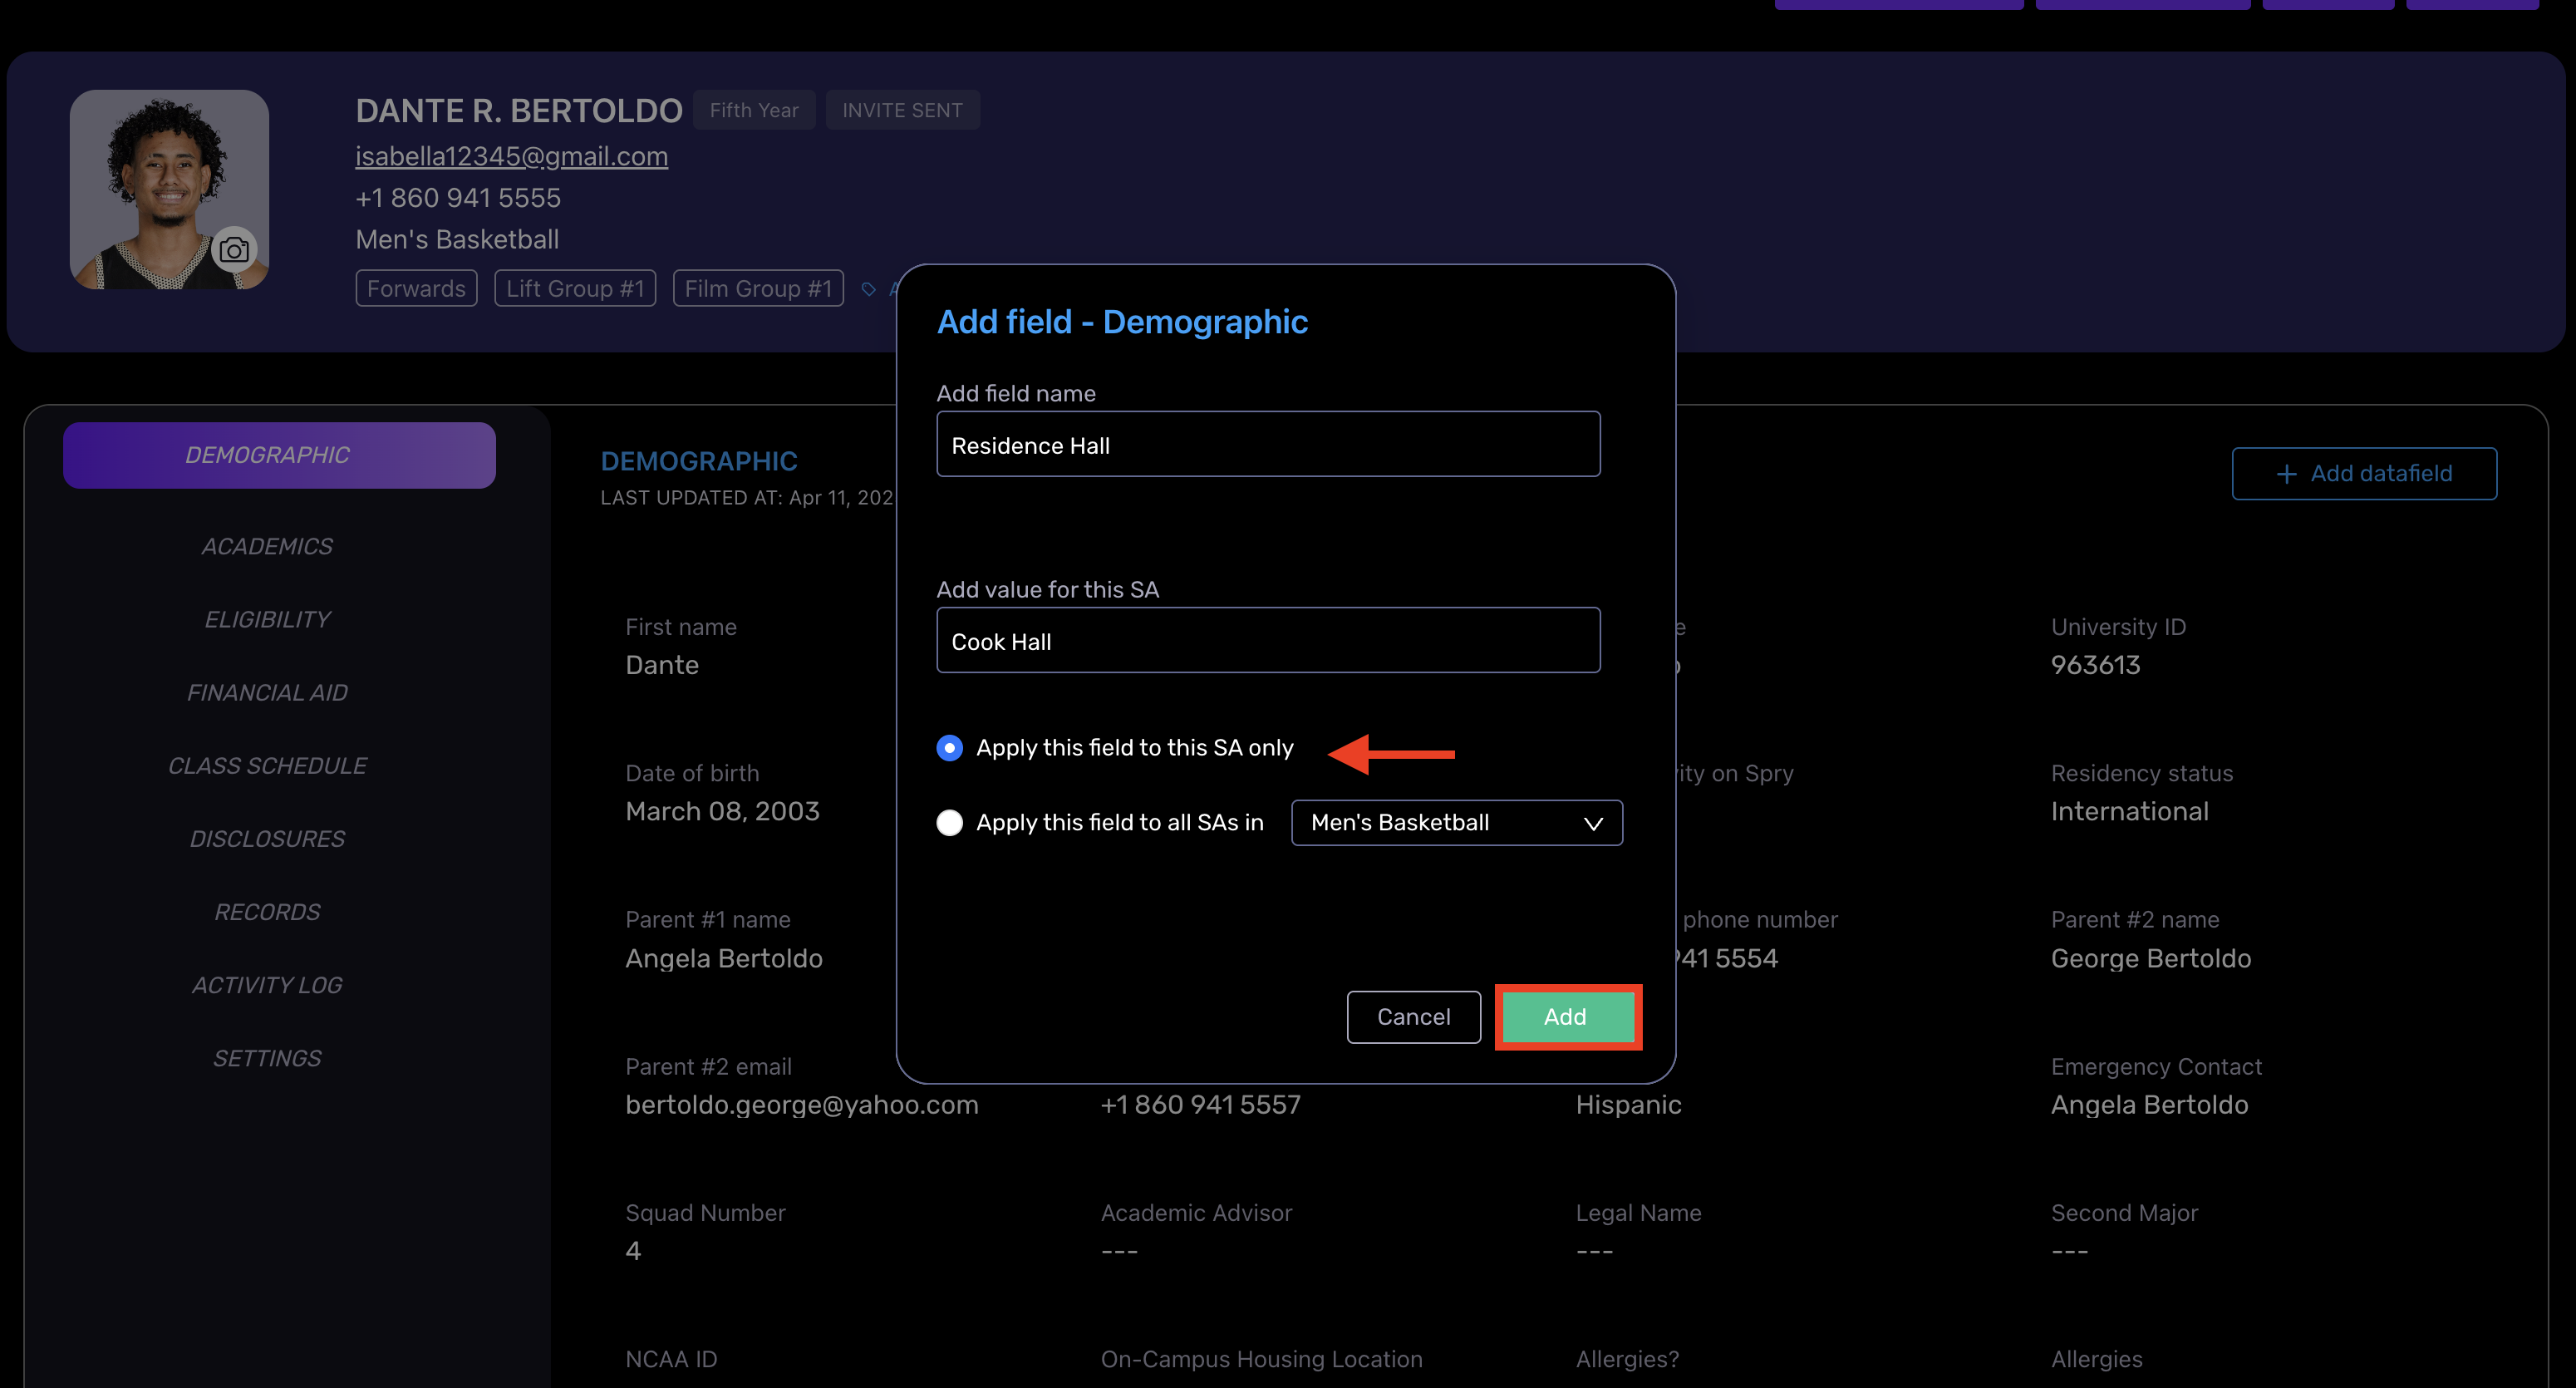
Task: Click phone value +1 860 941 5557
Action: (x=1200, y=1105)
